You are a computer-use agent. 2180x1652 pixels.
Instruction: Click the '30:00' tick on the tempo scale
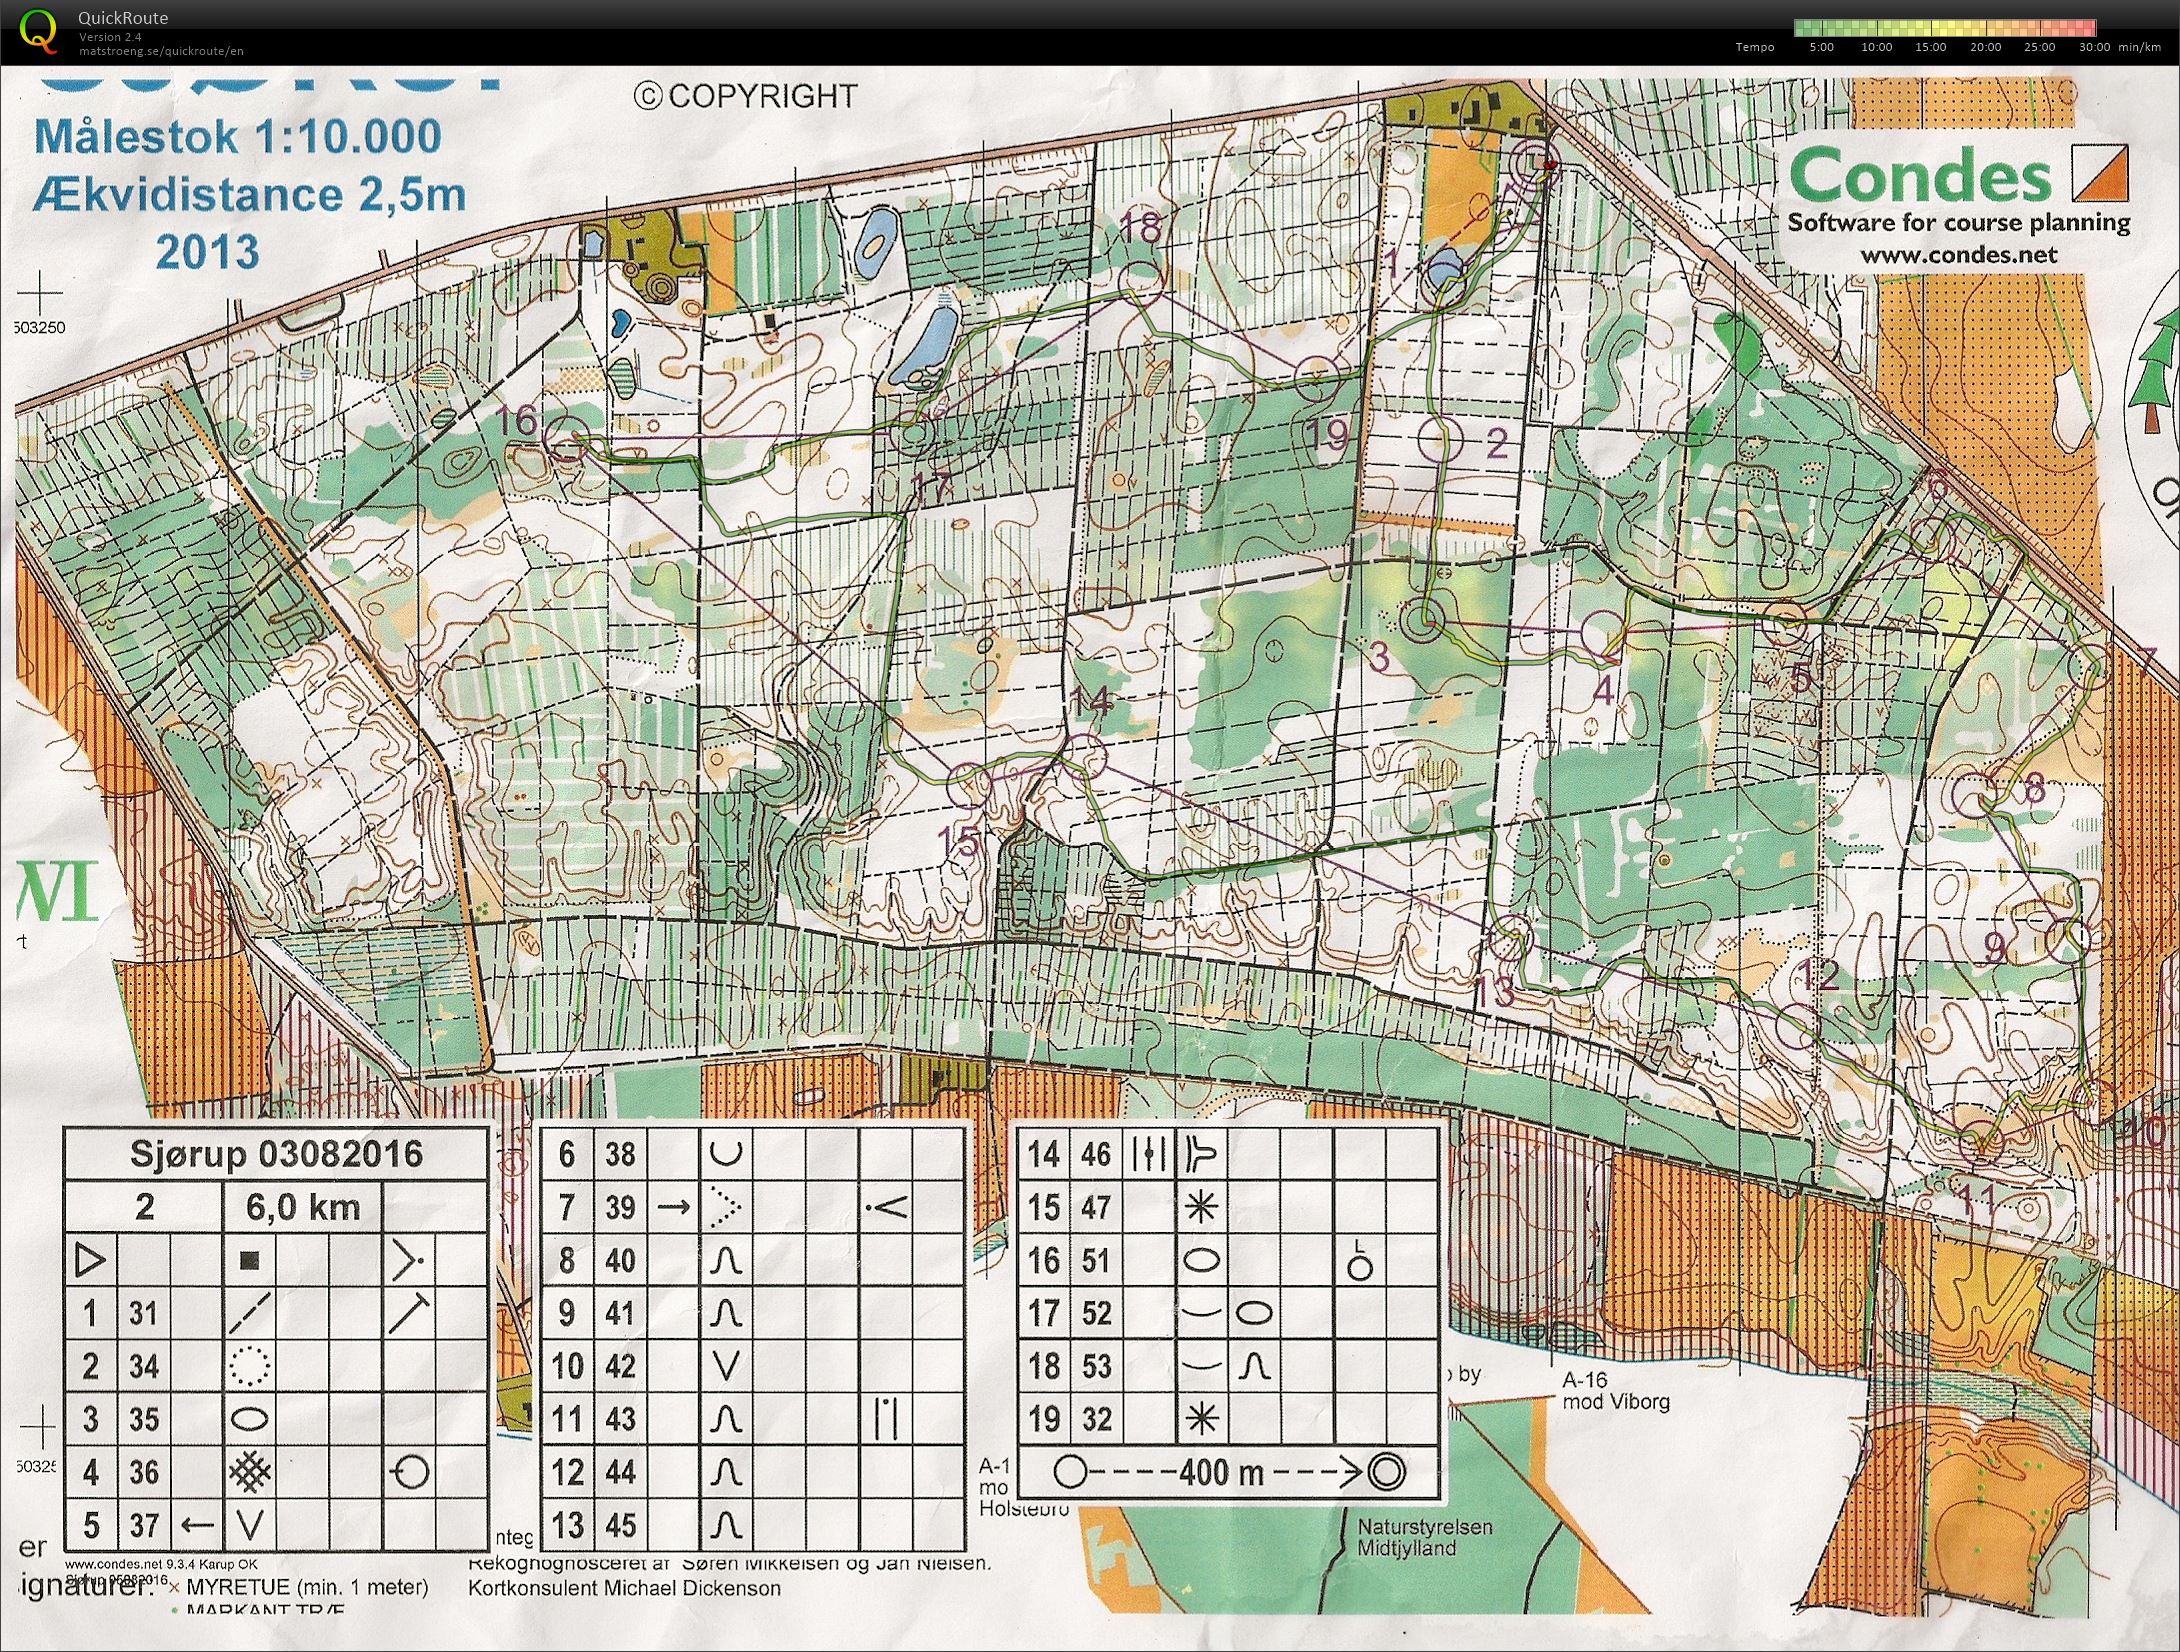[2094, 47]
